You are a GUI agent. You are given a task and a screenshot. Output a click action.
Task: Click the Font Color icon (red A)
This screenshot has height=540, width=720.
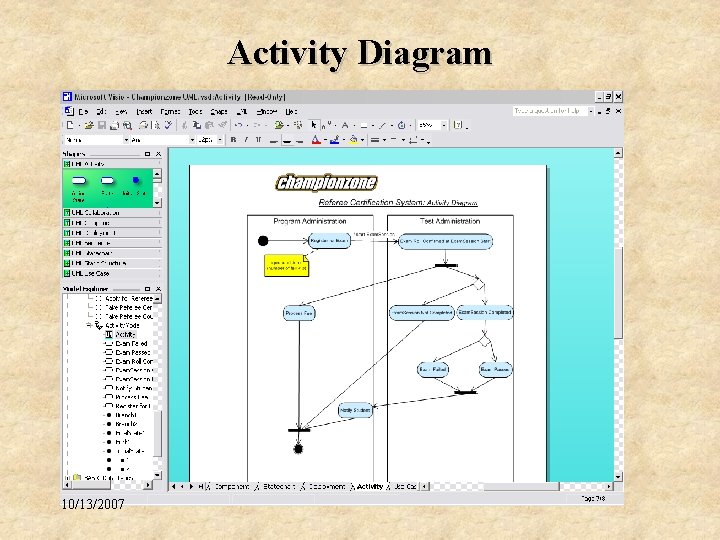point(315,140)
